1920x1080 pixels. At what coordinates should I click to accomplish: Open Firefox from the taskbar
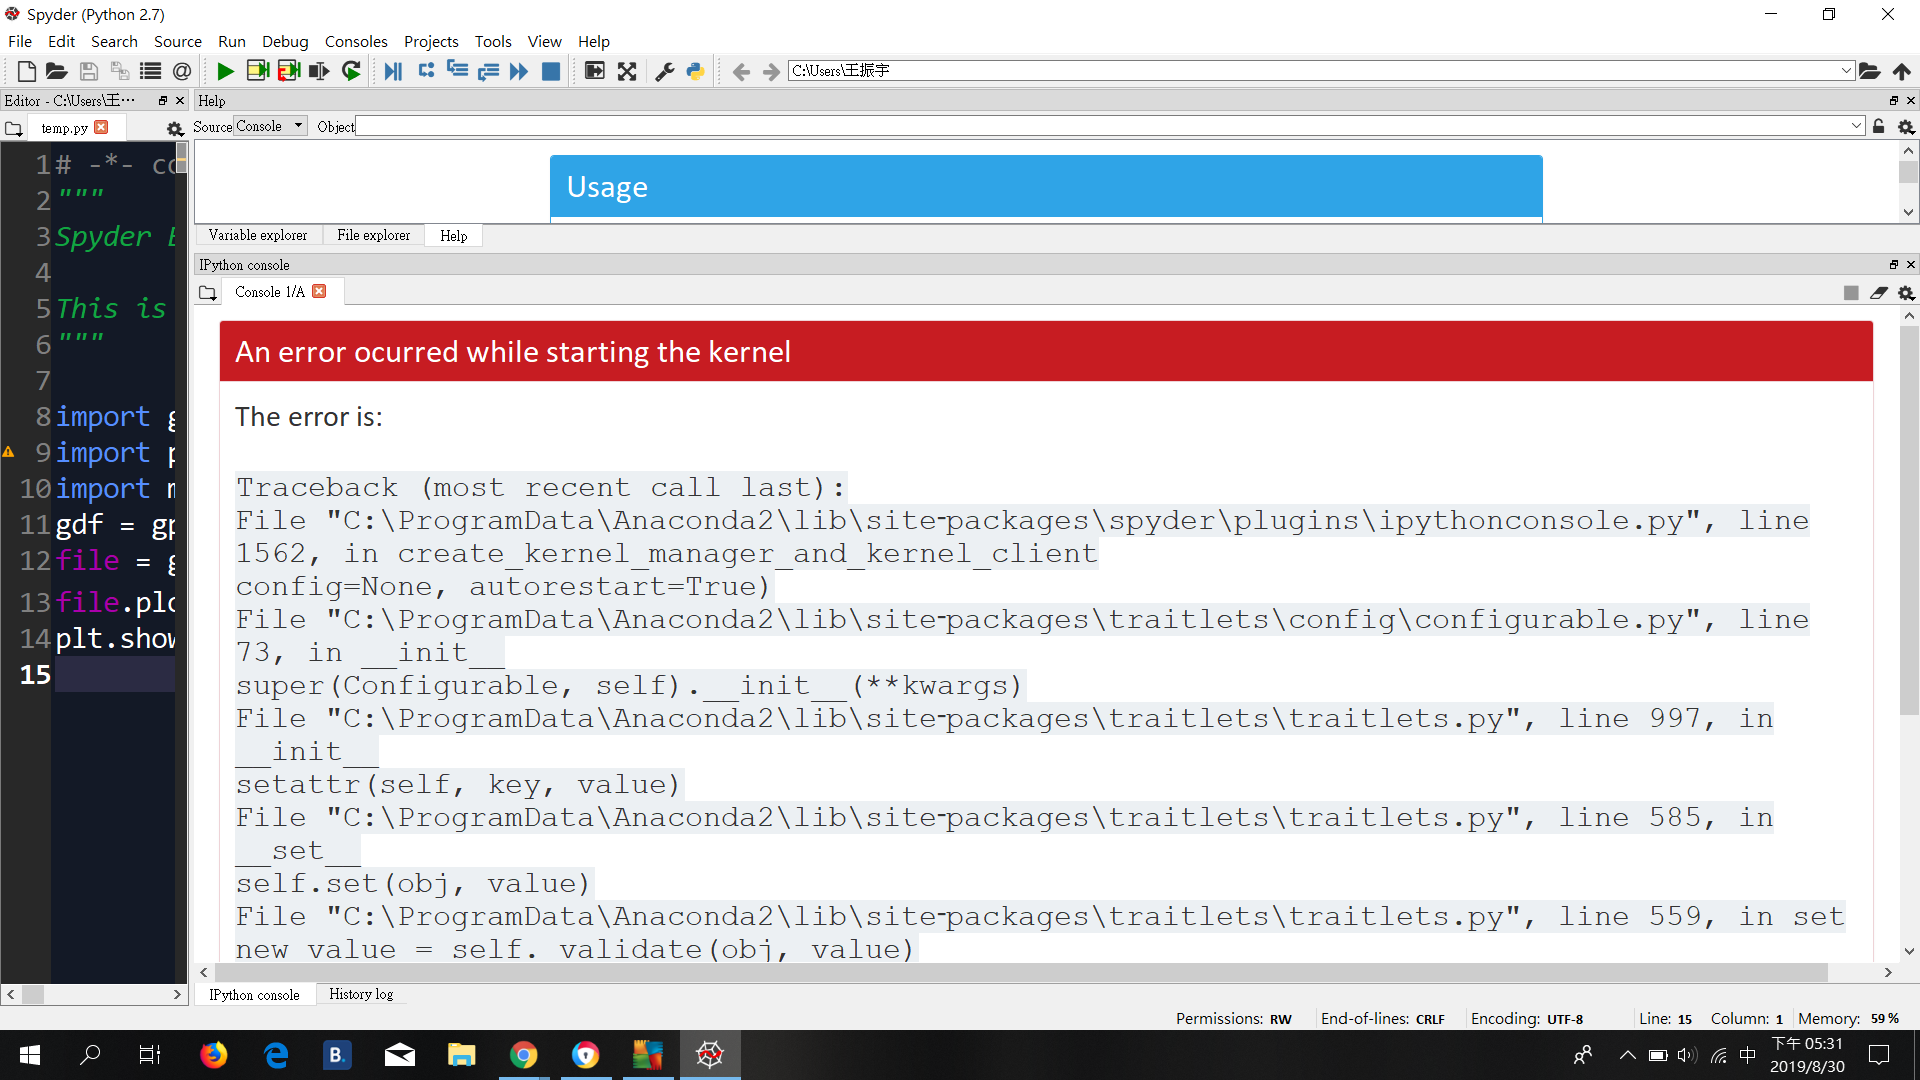[x=213, y=1055]
